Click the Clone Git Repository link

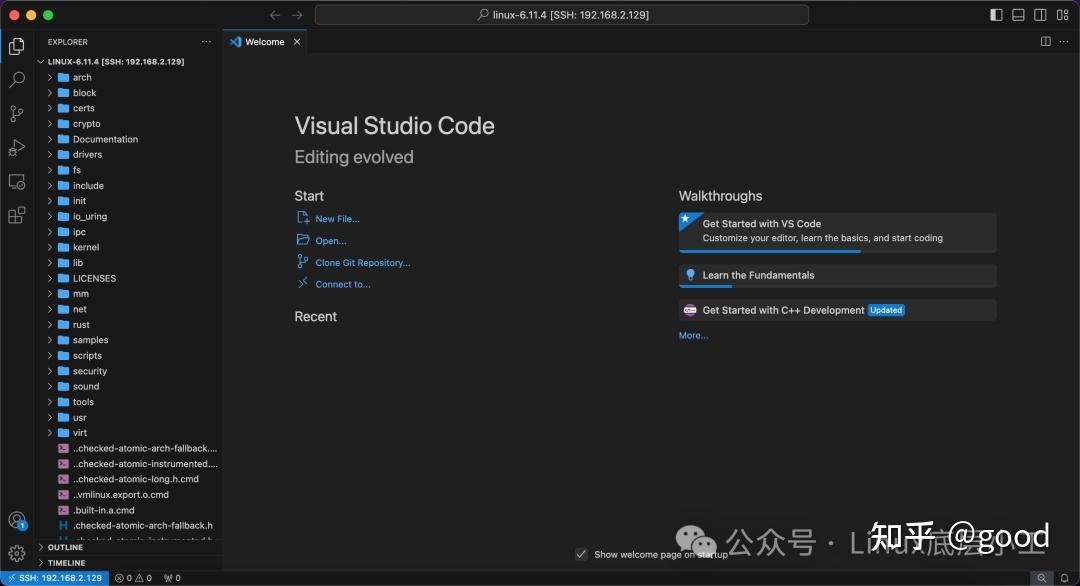360,262
